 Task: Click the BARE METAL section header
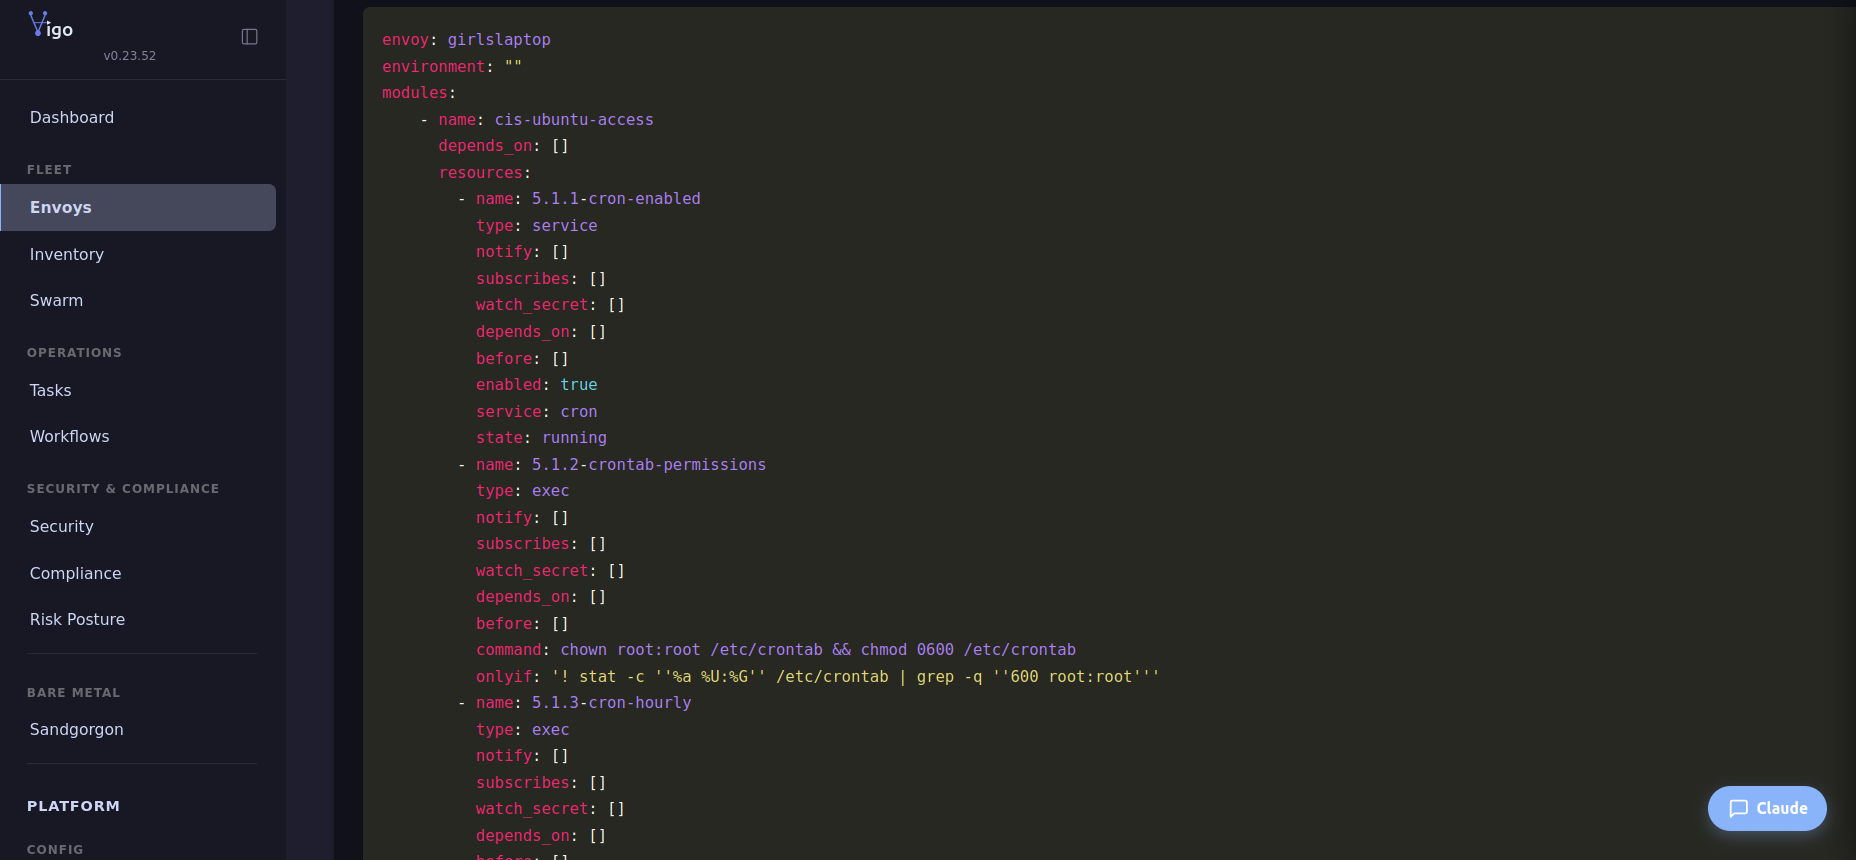pos(73,693)
